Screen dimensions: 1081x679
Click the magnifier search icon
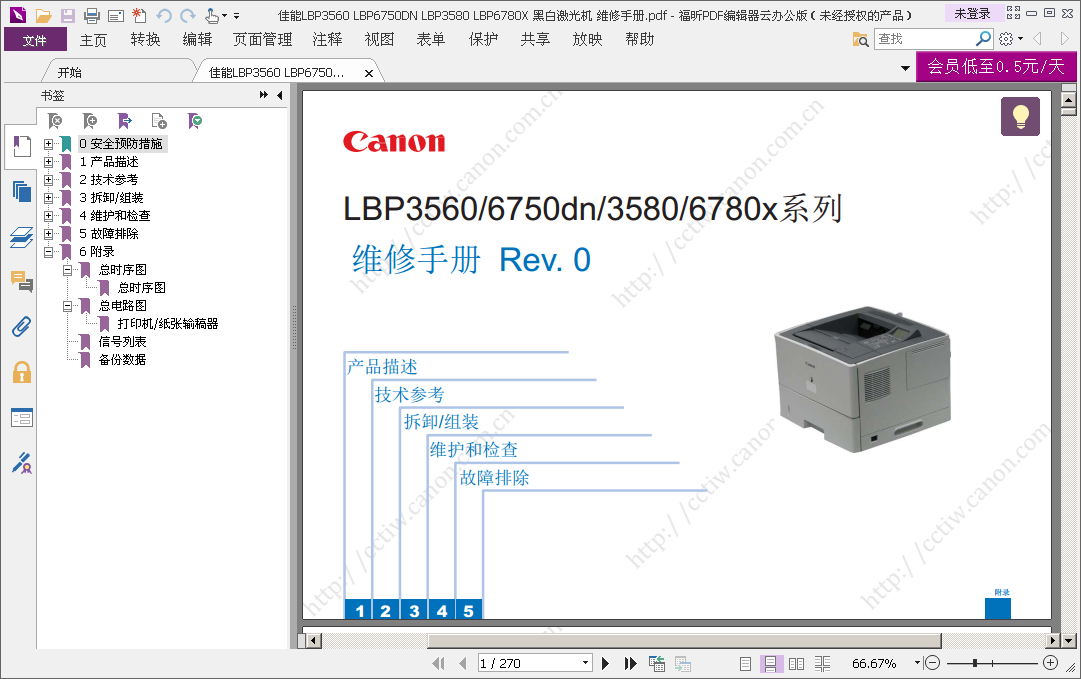pyautogui.click(x=984, y=39)
